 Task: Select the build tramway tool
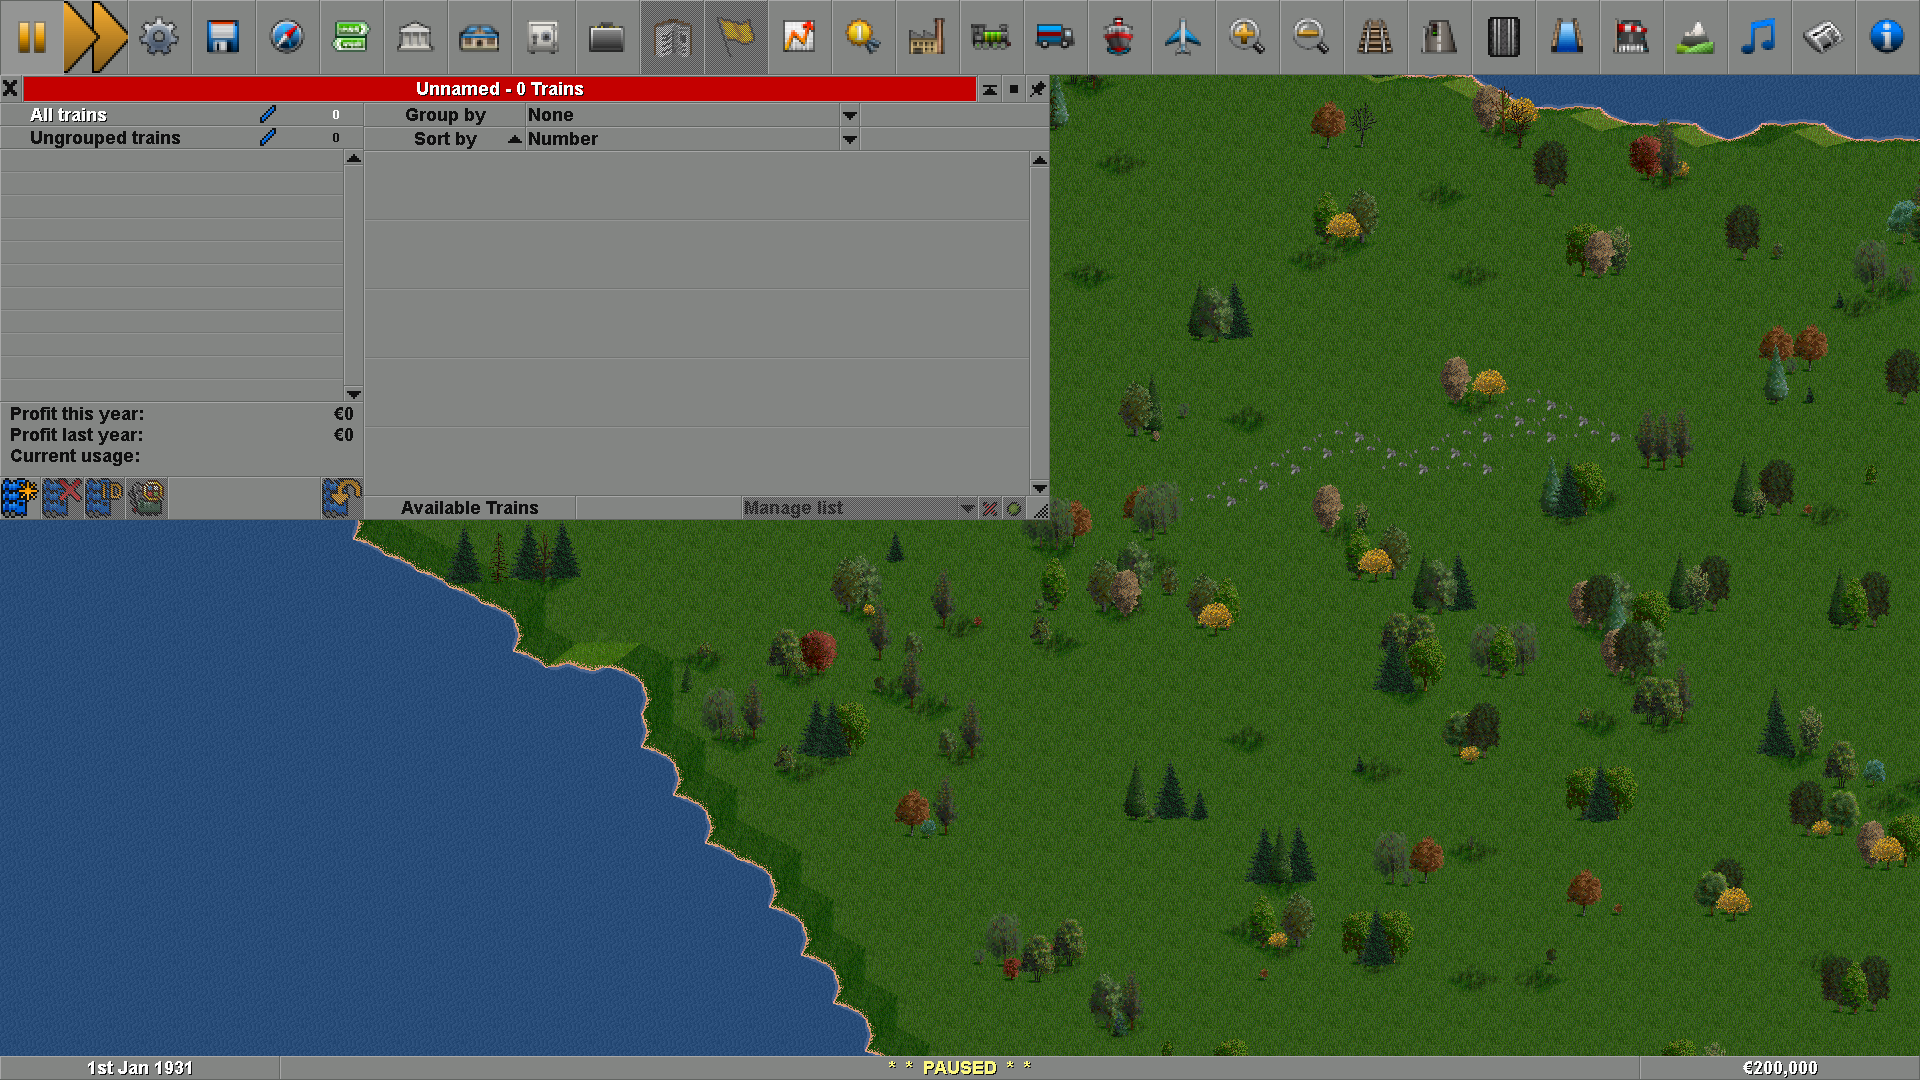tap(1504, 37)
